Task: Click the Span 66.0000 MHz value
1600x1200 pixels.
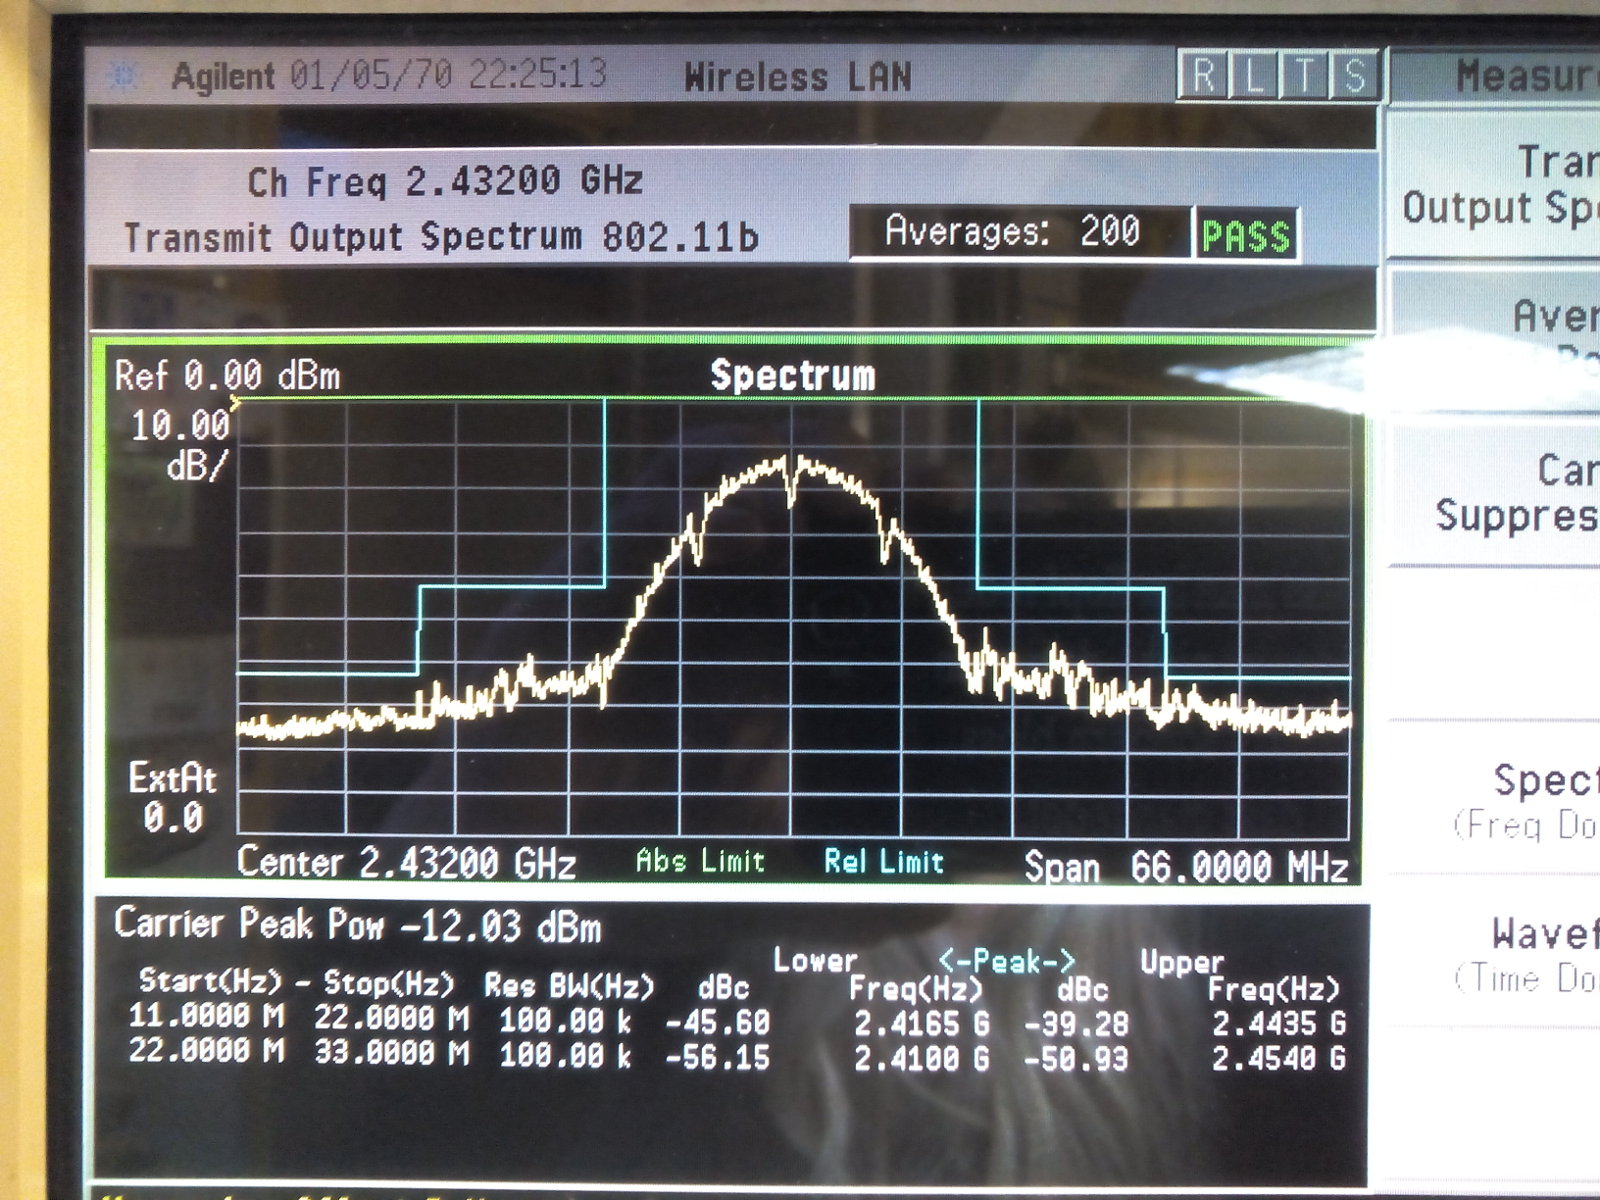Action: (1186, 866)
